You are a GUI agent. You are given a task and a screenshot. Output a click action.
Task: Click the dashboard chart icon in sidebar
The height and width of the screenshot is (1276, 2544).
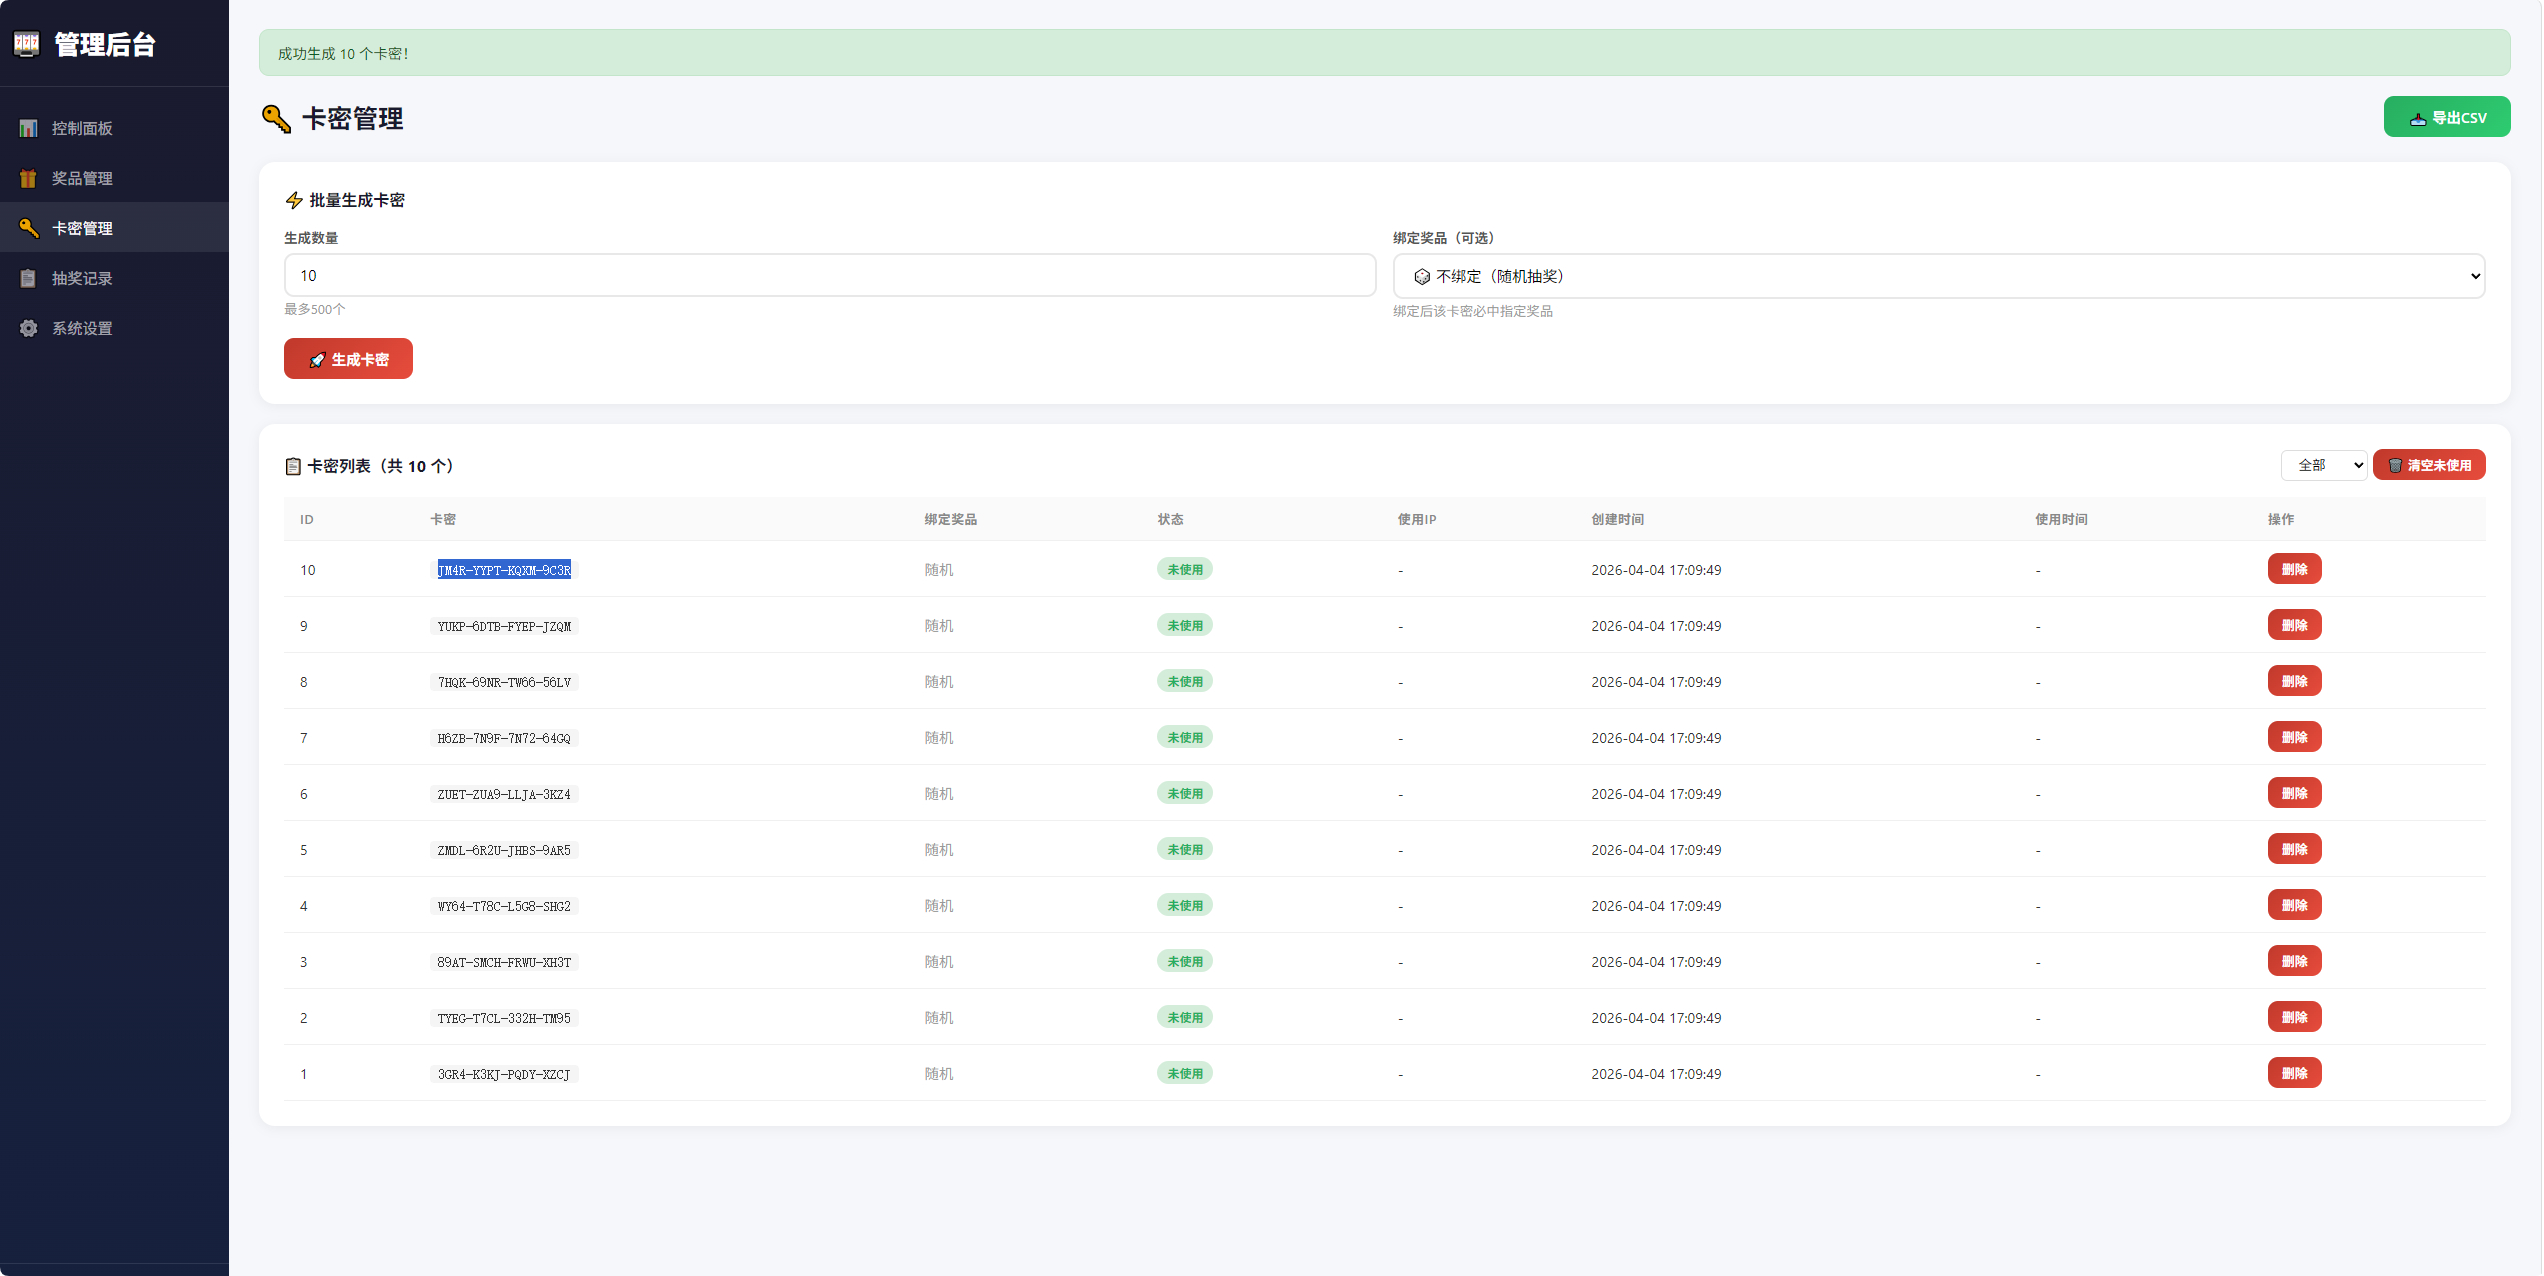click(28, 128)
